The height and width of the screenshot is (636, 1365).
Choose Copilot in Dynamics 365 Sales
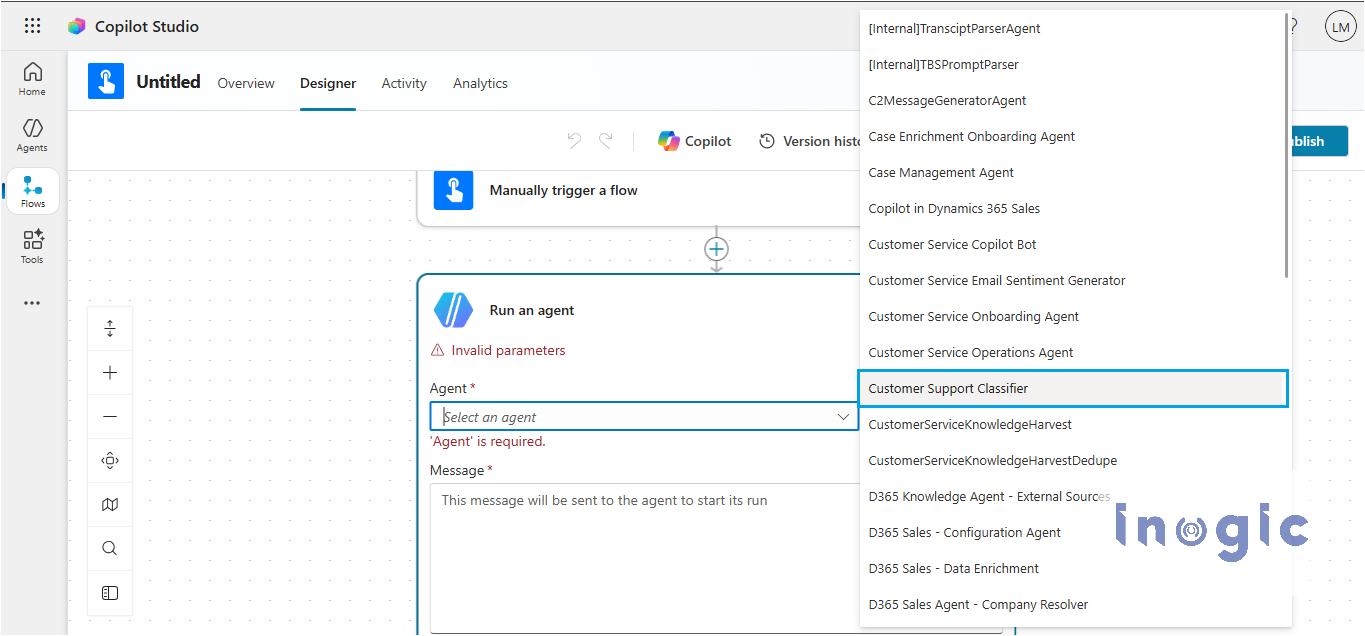pyautogui.click(x=1072, y=208)
